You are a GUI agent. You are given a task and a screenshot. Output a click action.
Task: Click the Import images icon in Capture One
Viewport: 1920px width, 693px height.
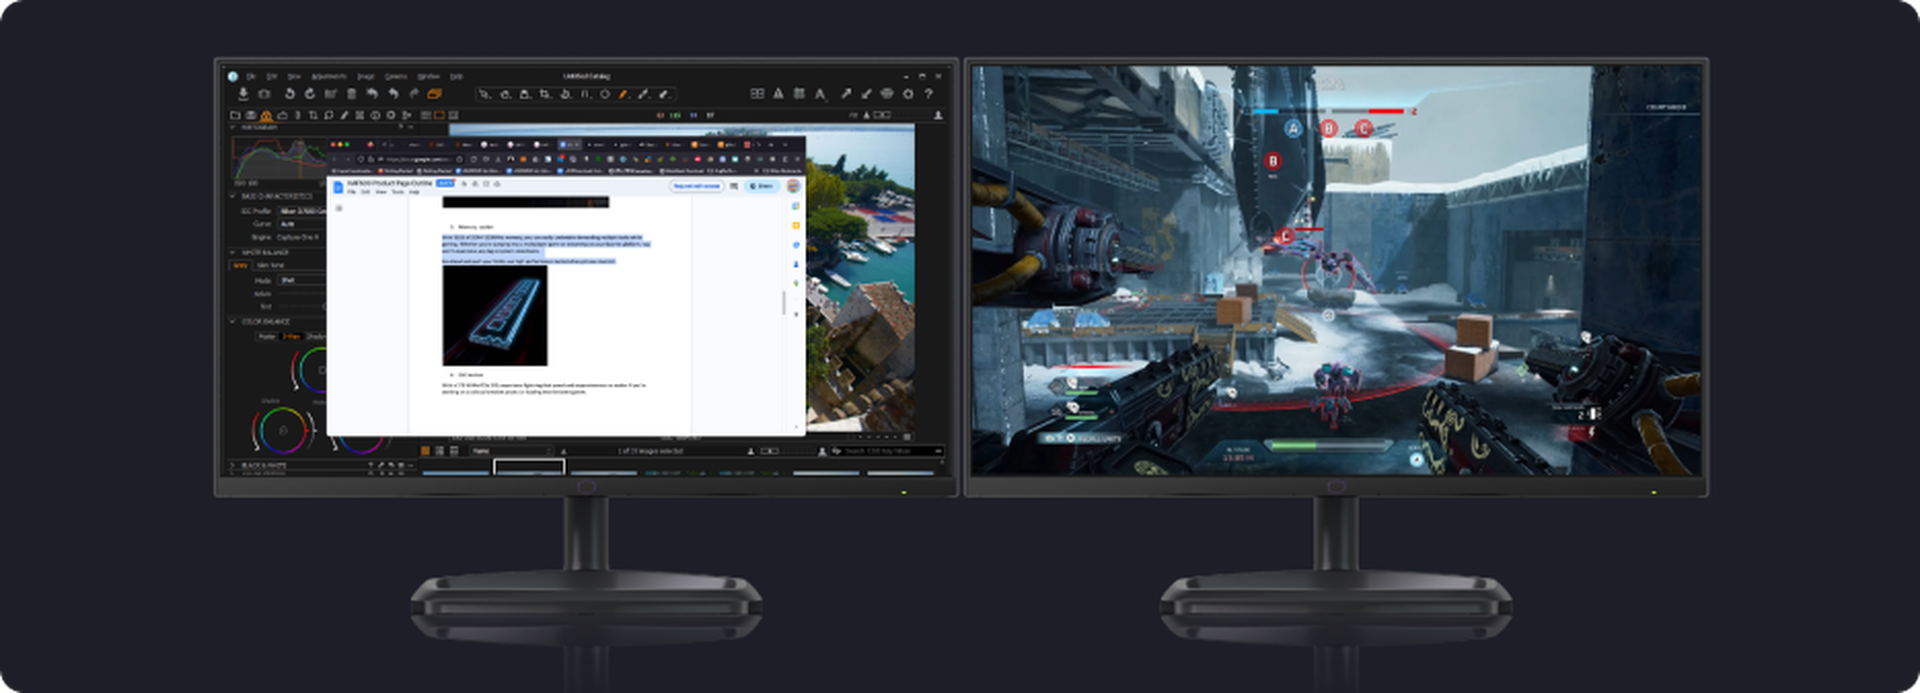tap(243, 94)
